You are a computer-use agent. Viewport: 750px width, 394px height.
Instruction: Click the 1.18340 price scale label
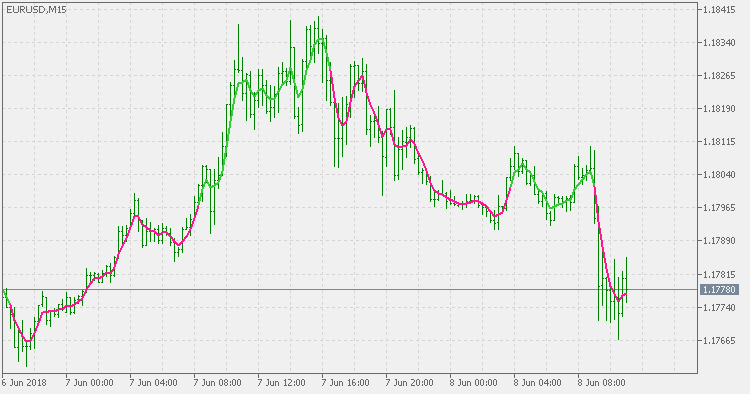click(x=719, y=43)
